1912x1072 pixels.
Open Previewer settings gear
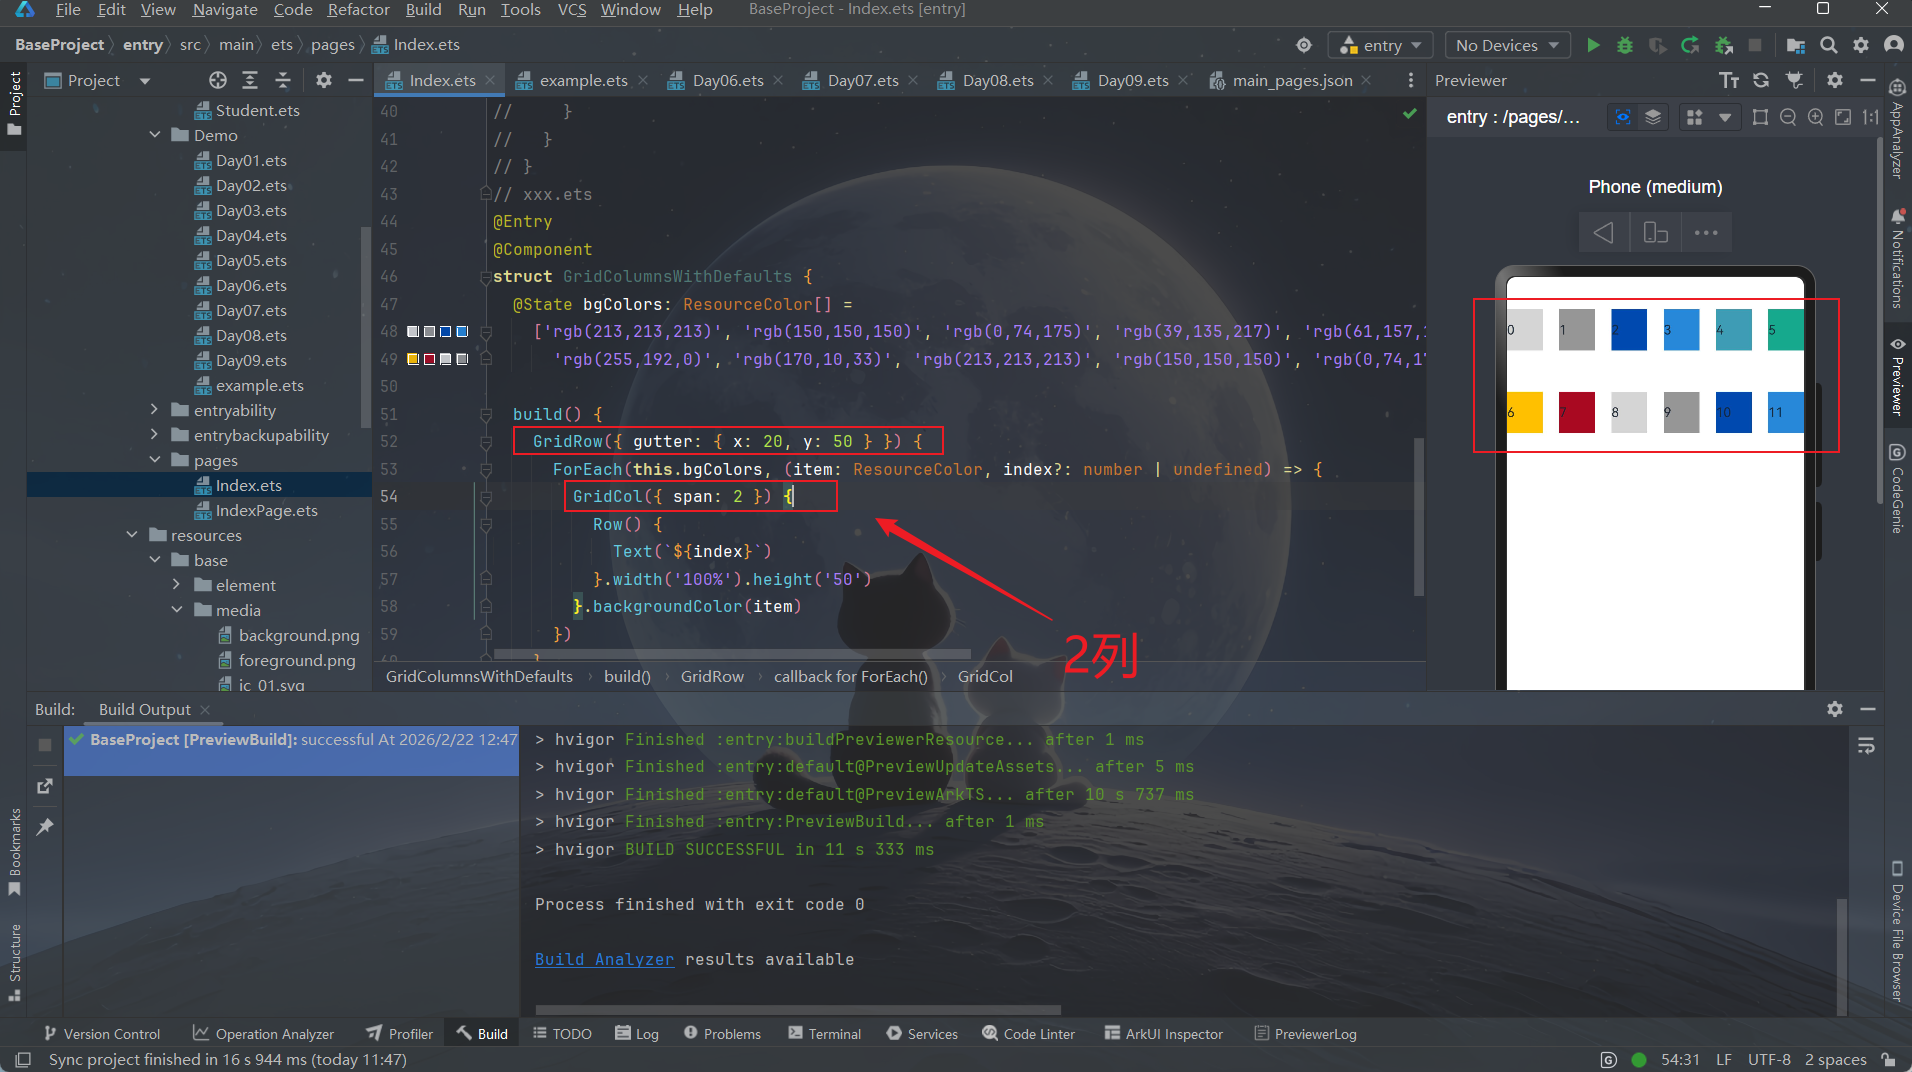tap(1834, 80)
